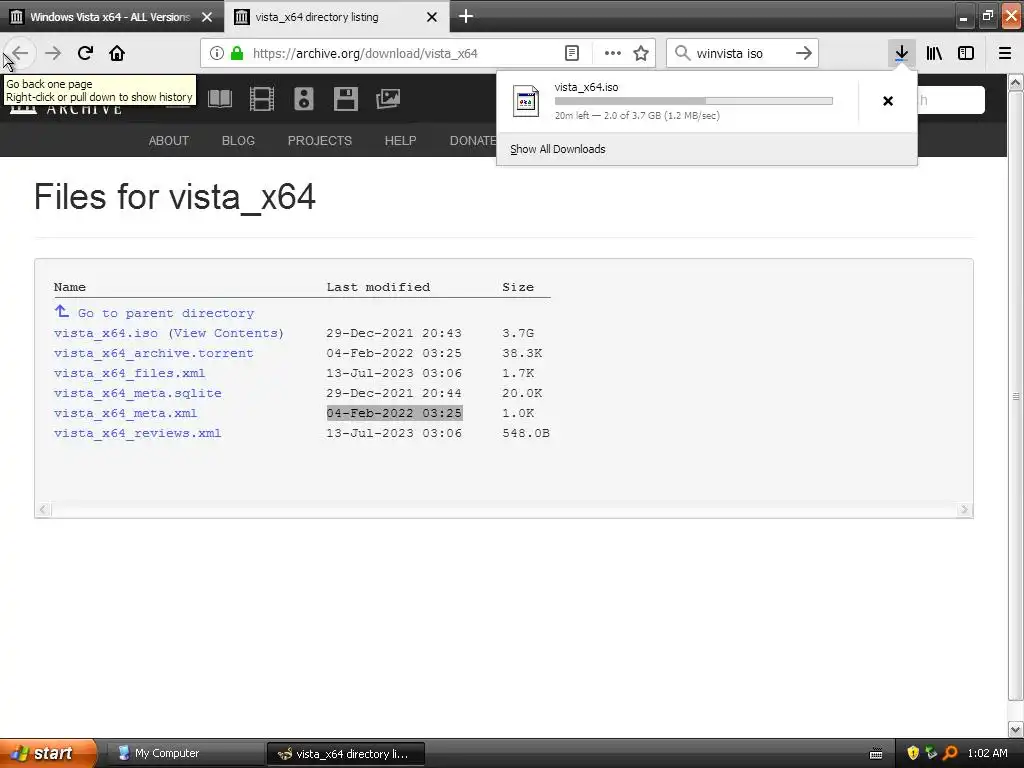The height and width of the screenshot is (768, 1024).
Task: Open Archive images icon
Action: (x=388, y=99)
